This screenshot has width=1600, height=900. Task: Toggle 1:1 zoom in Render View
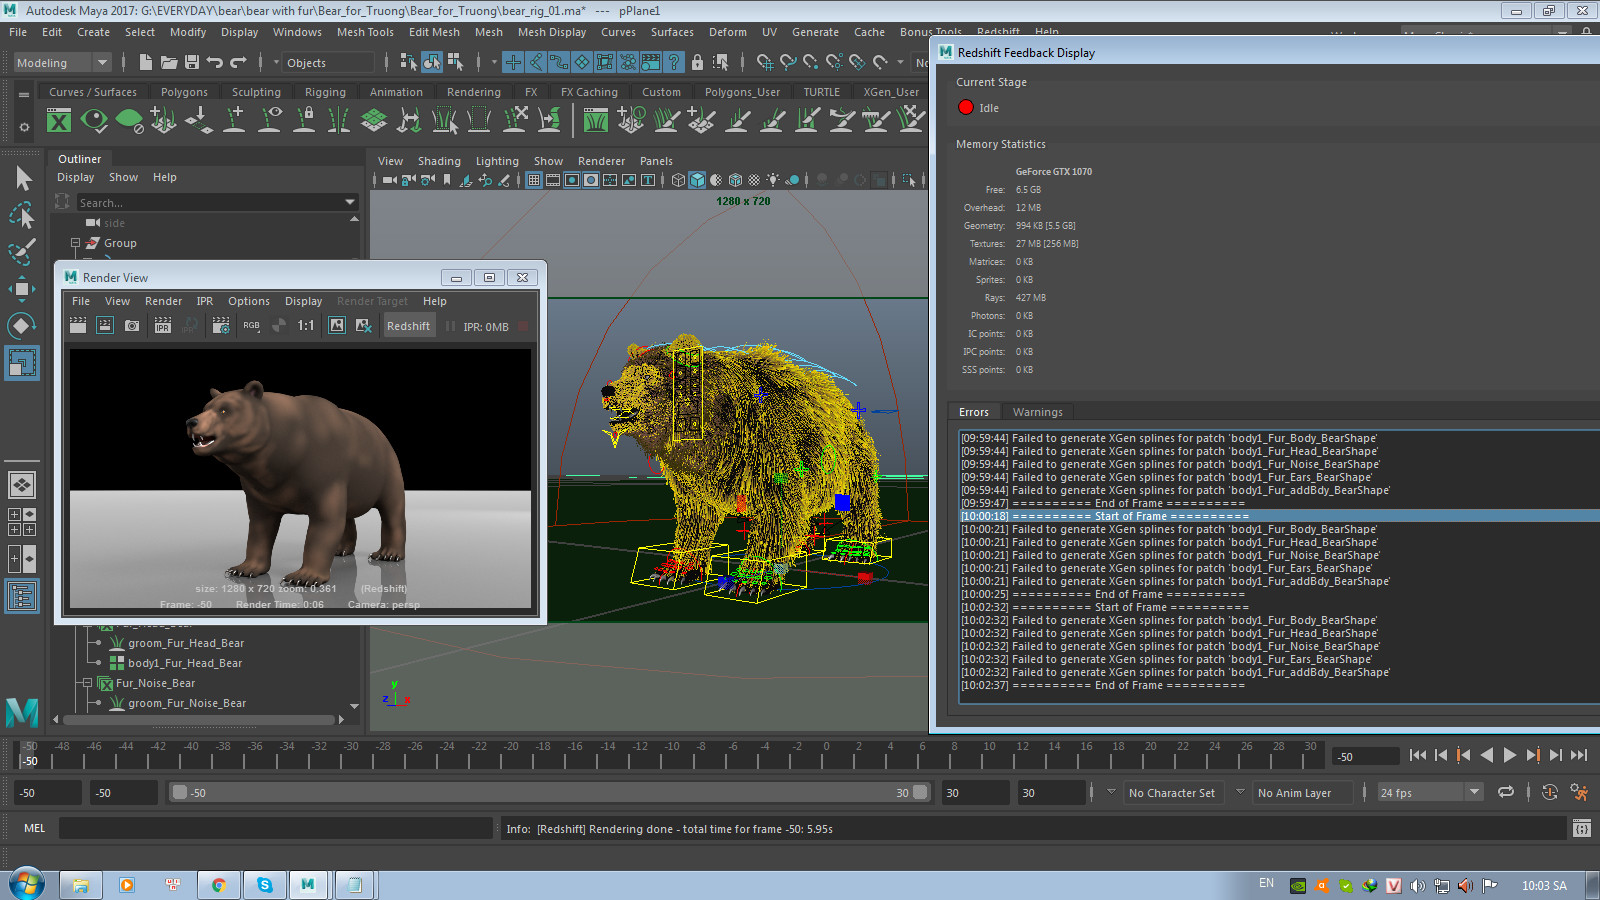[x=306, y=325]
